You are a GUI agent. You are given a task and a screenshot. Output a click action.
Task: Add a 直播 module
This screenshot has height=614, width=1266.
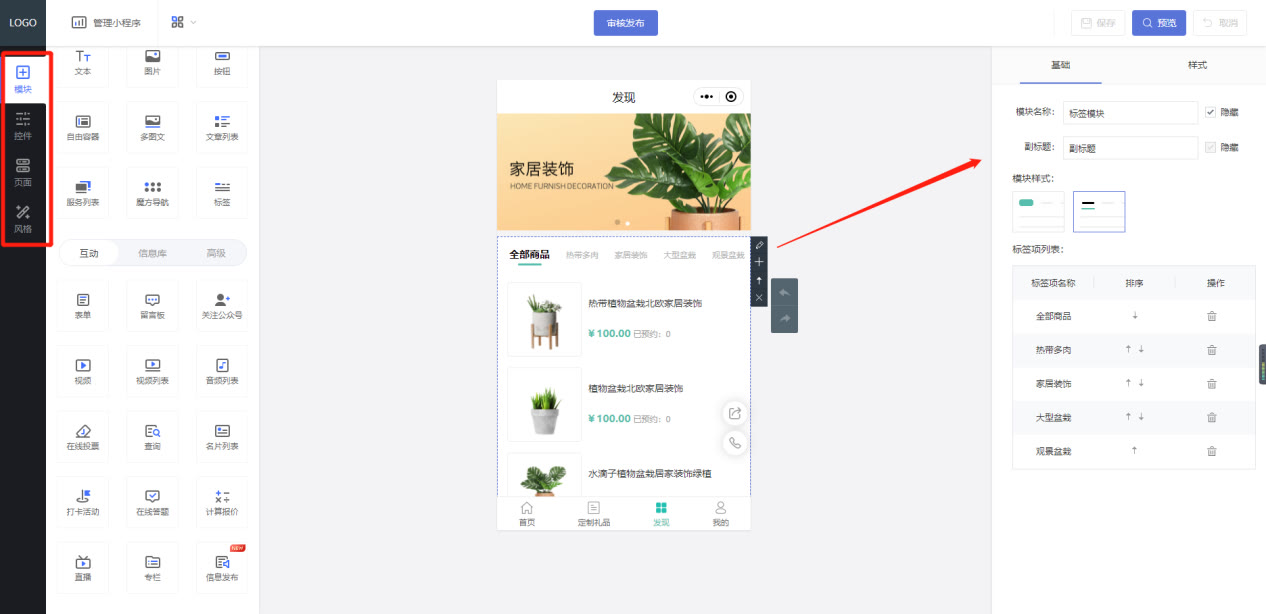(83, 568)
